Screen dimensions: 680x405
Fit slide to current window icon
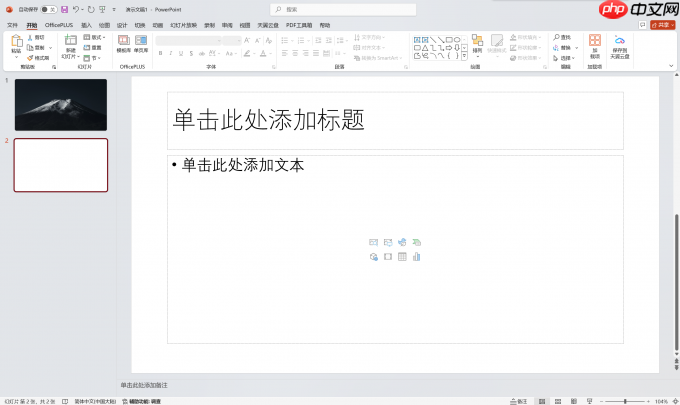pos(675,401)
